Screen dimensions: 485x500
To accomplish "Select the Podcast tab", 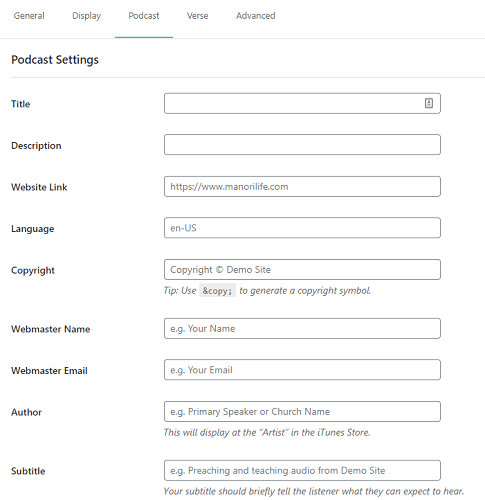I will (144, 16).
